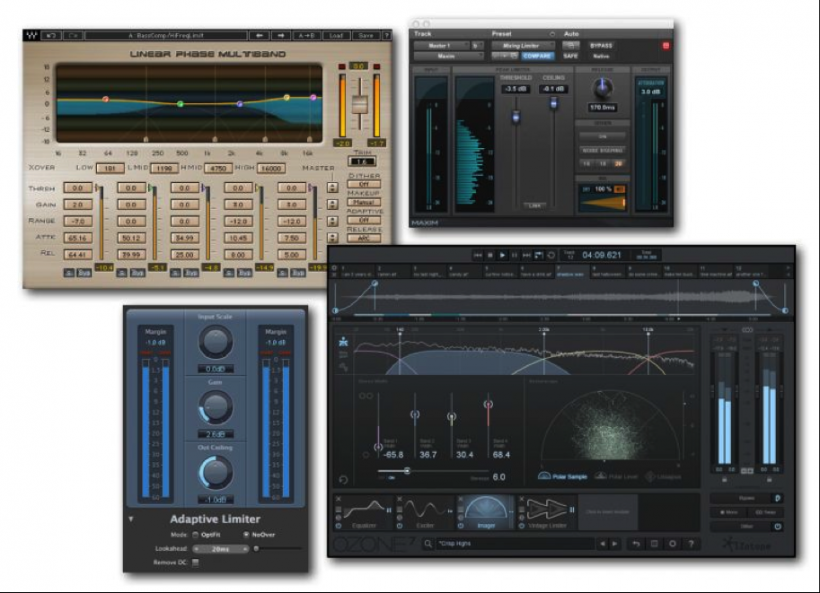Switch to Polar Level vectorscope view
Image resolution: width=820 pixels, height=593 pixels.
pyautogui.click(x=616, y=476)
